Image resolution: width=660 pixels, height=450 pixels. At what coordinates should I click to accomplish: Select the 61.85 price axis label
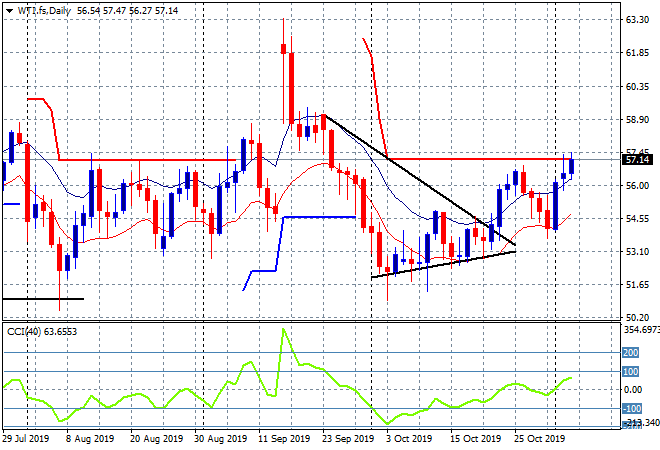pos(637,53)
